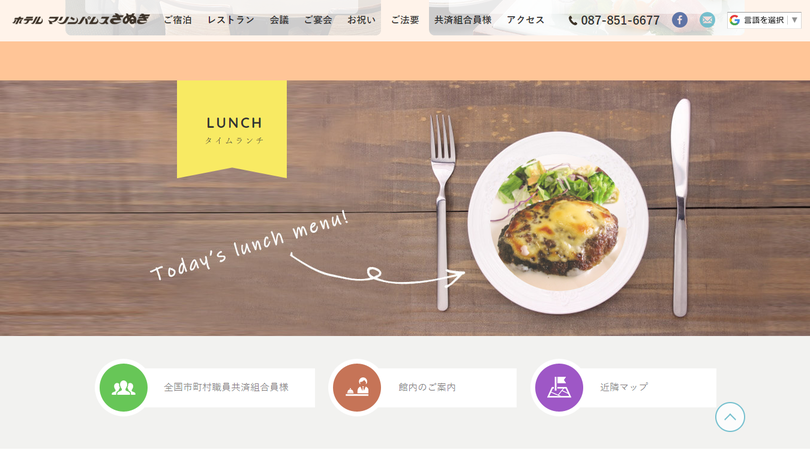Viewport: 810px width, 456px height.
Task: Click the アクセス navigation link
Action: 525,20
